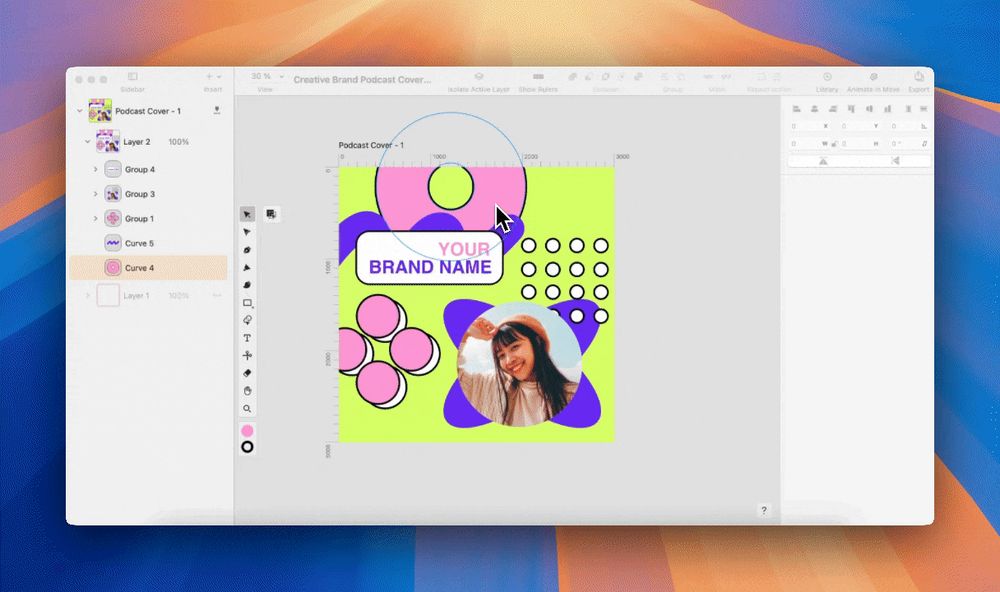Click the align horizontal centers icon

point(814,109)
